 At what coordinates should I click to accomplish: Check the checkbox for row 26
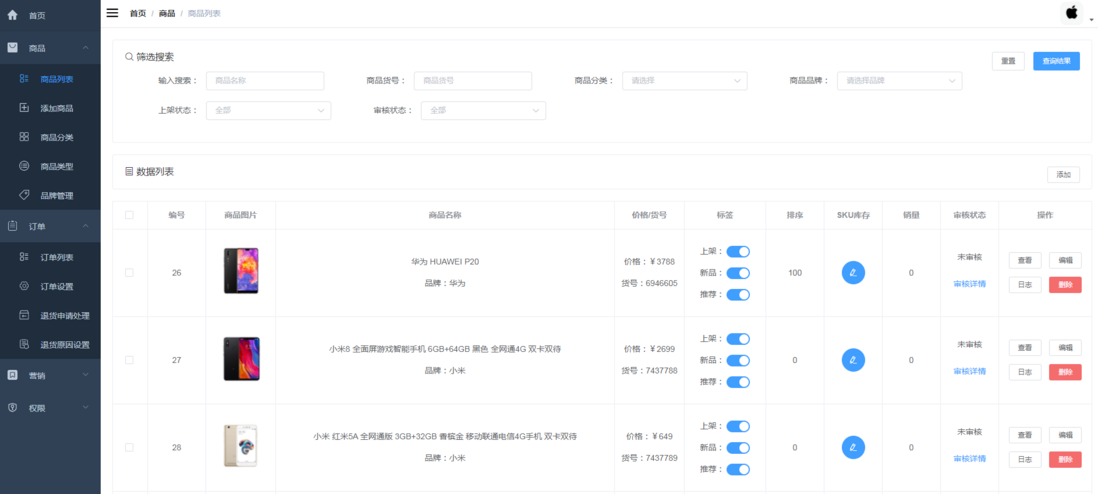tap(129, 273)
